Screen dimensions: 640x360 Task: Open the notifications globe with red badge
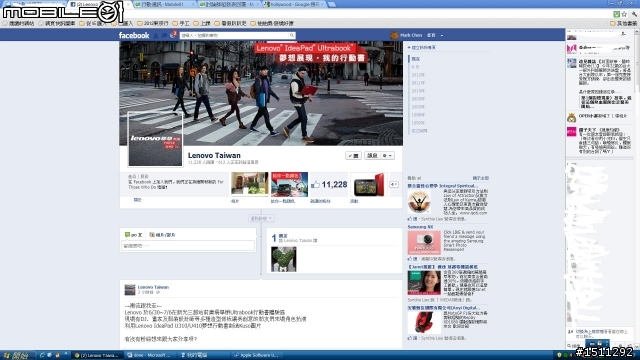[x=173, y=35]
